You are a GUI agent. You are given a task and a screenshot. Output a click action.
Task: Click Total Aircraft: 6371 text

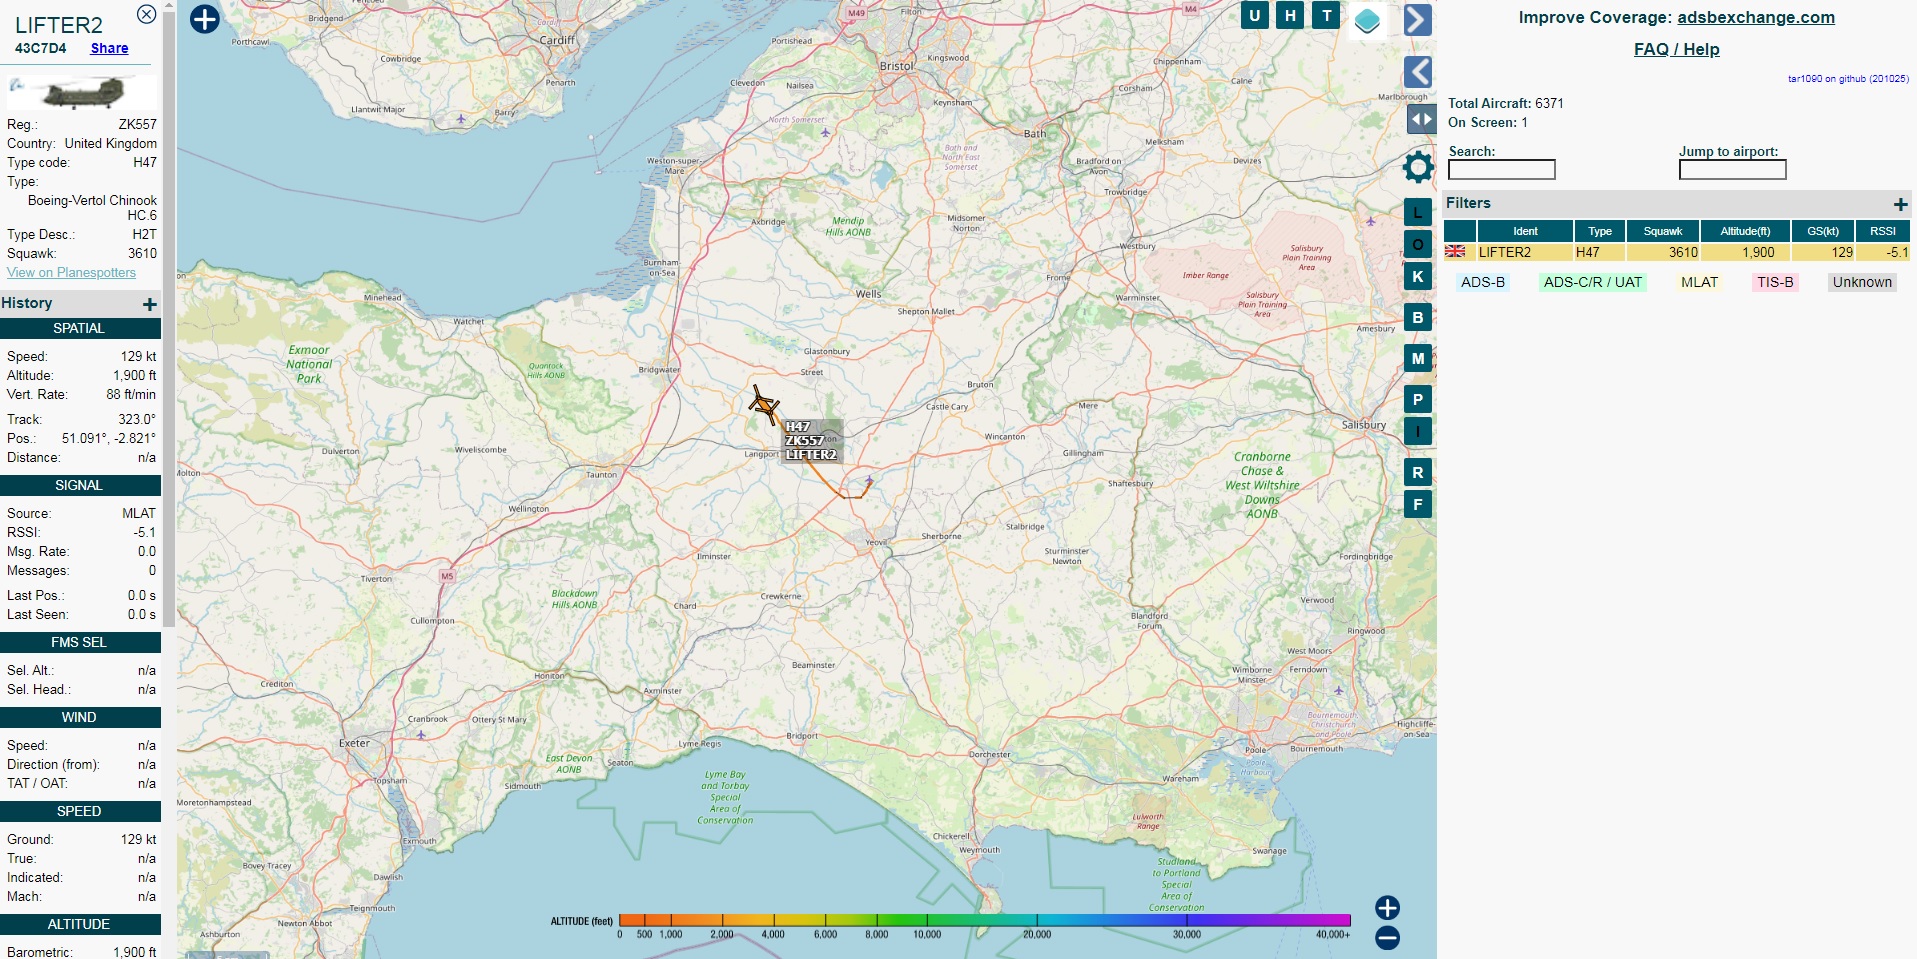click(x=1505, y=103)
